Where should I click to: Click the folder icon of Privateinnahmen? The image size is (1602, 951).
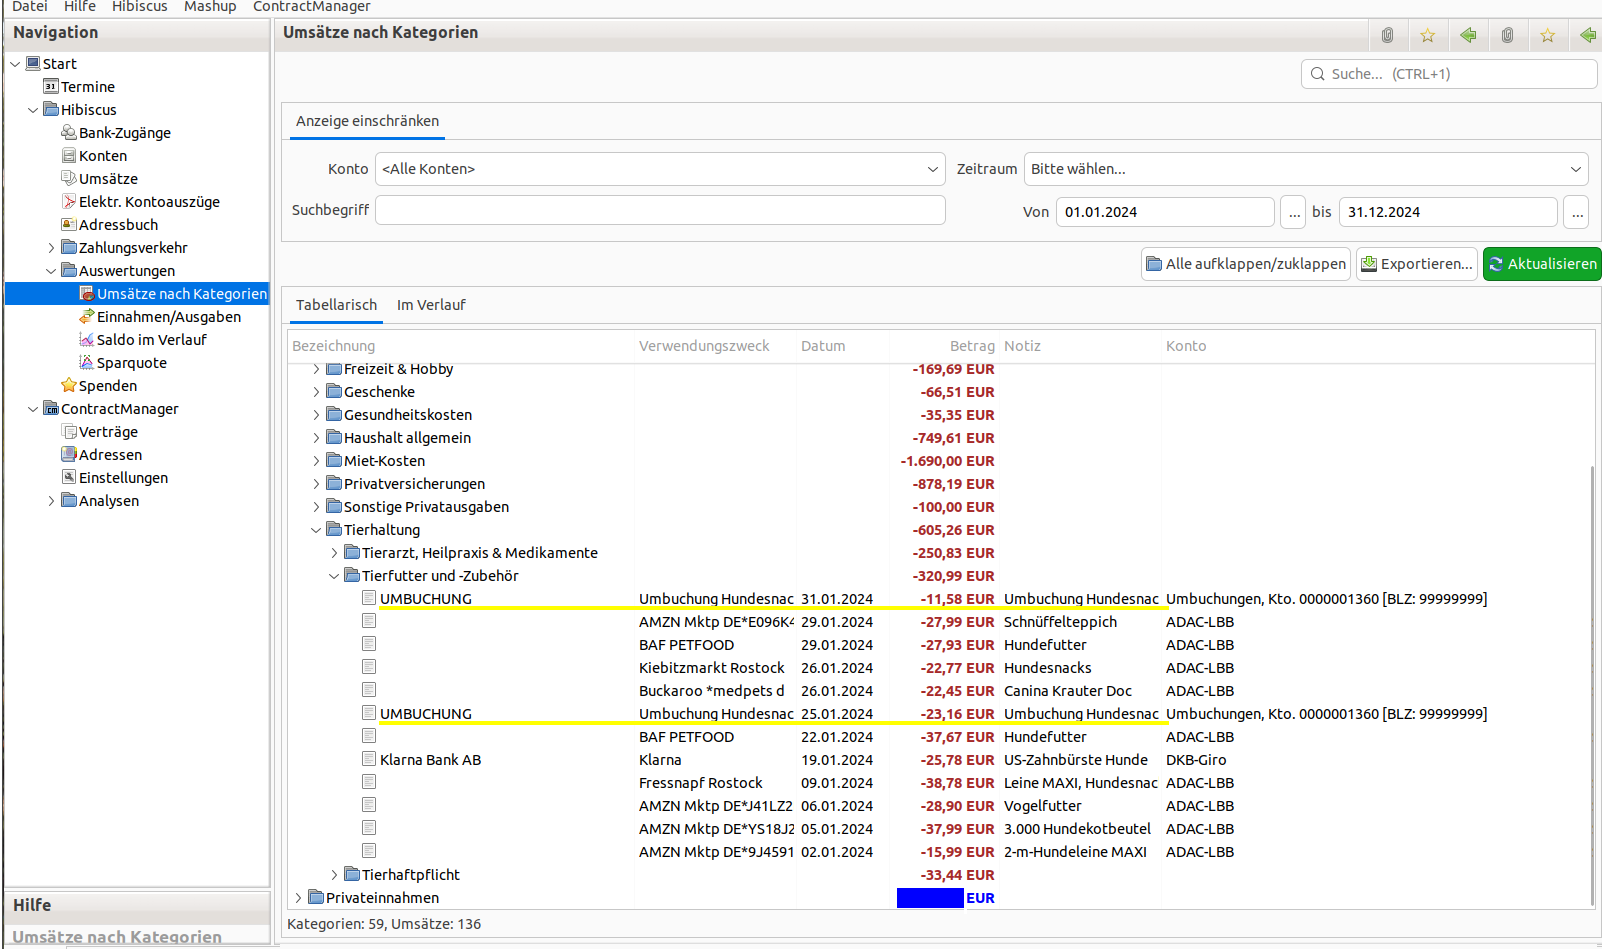click(x=316, y=898)
